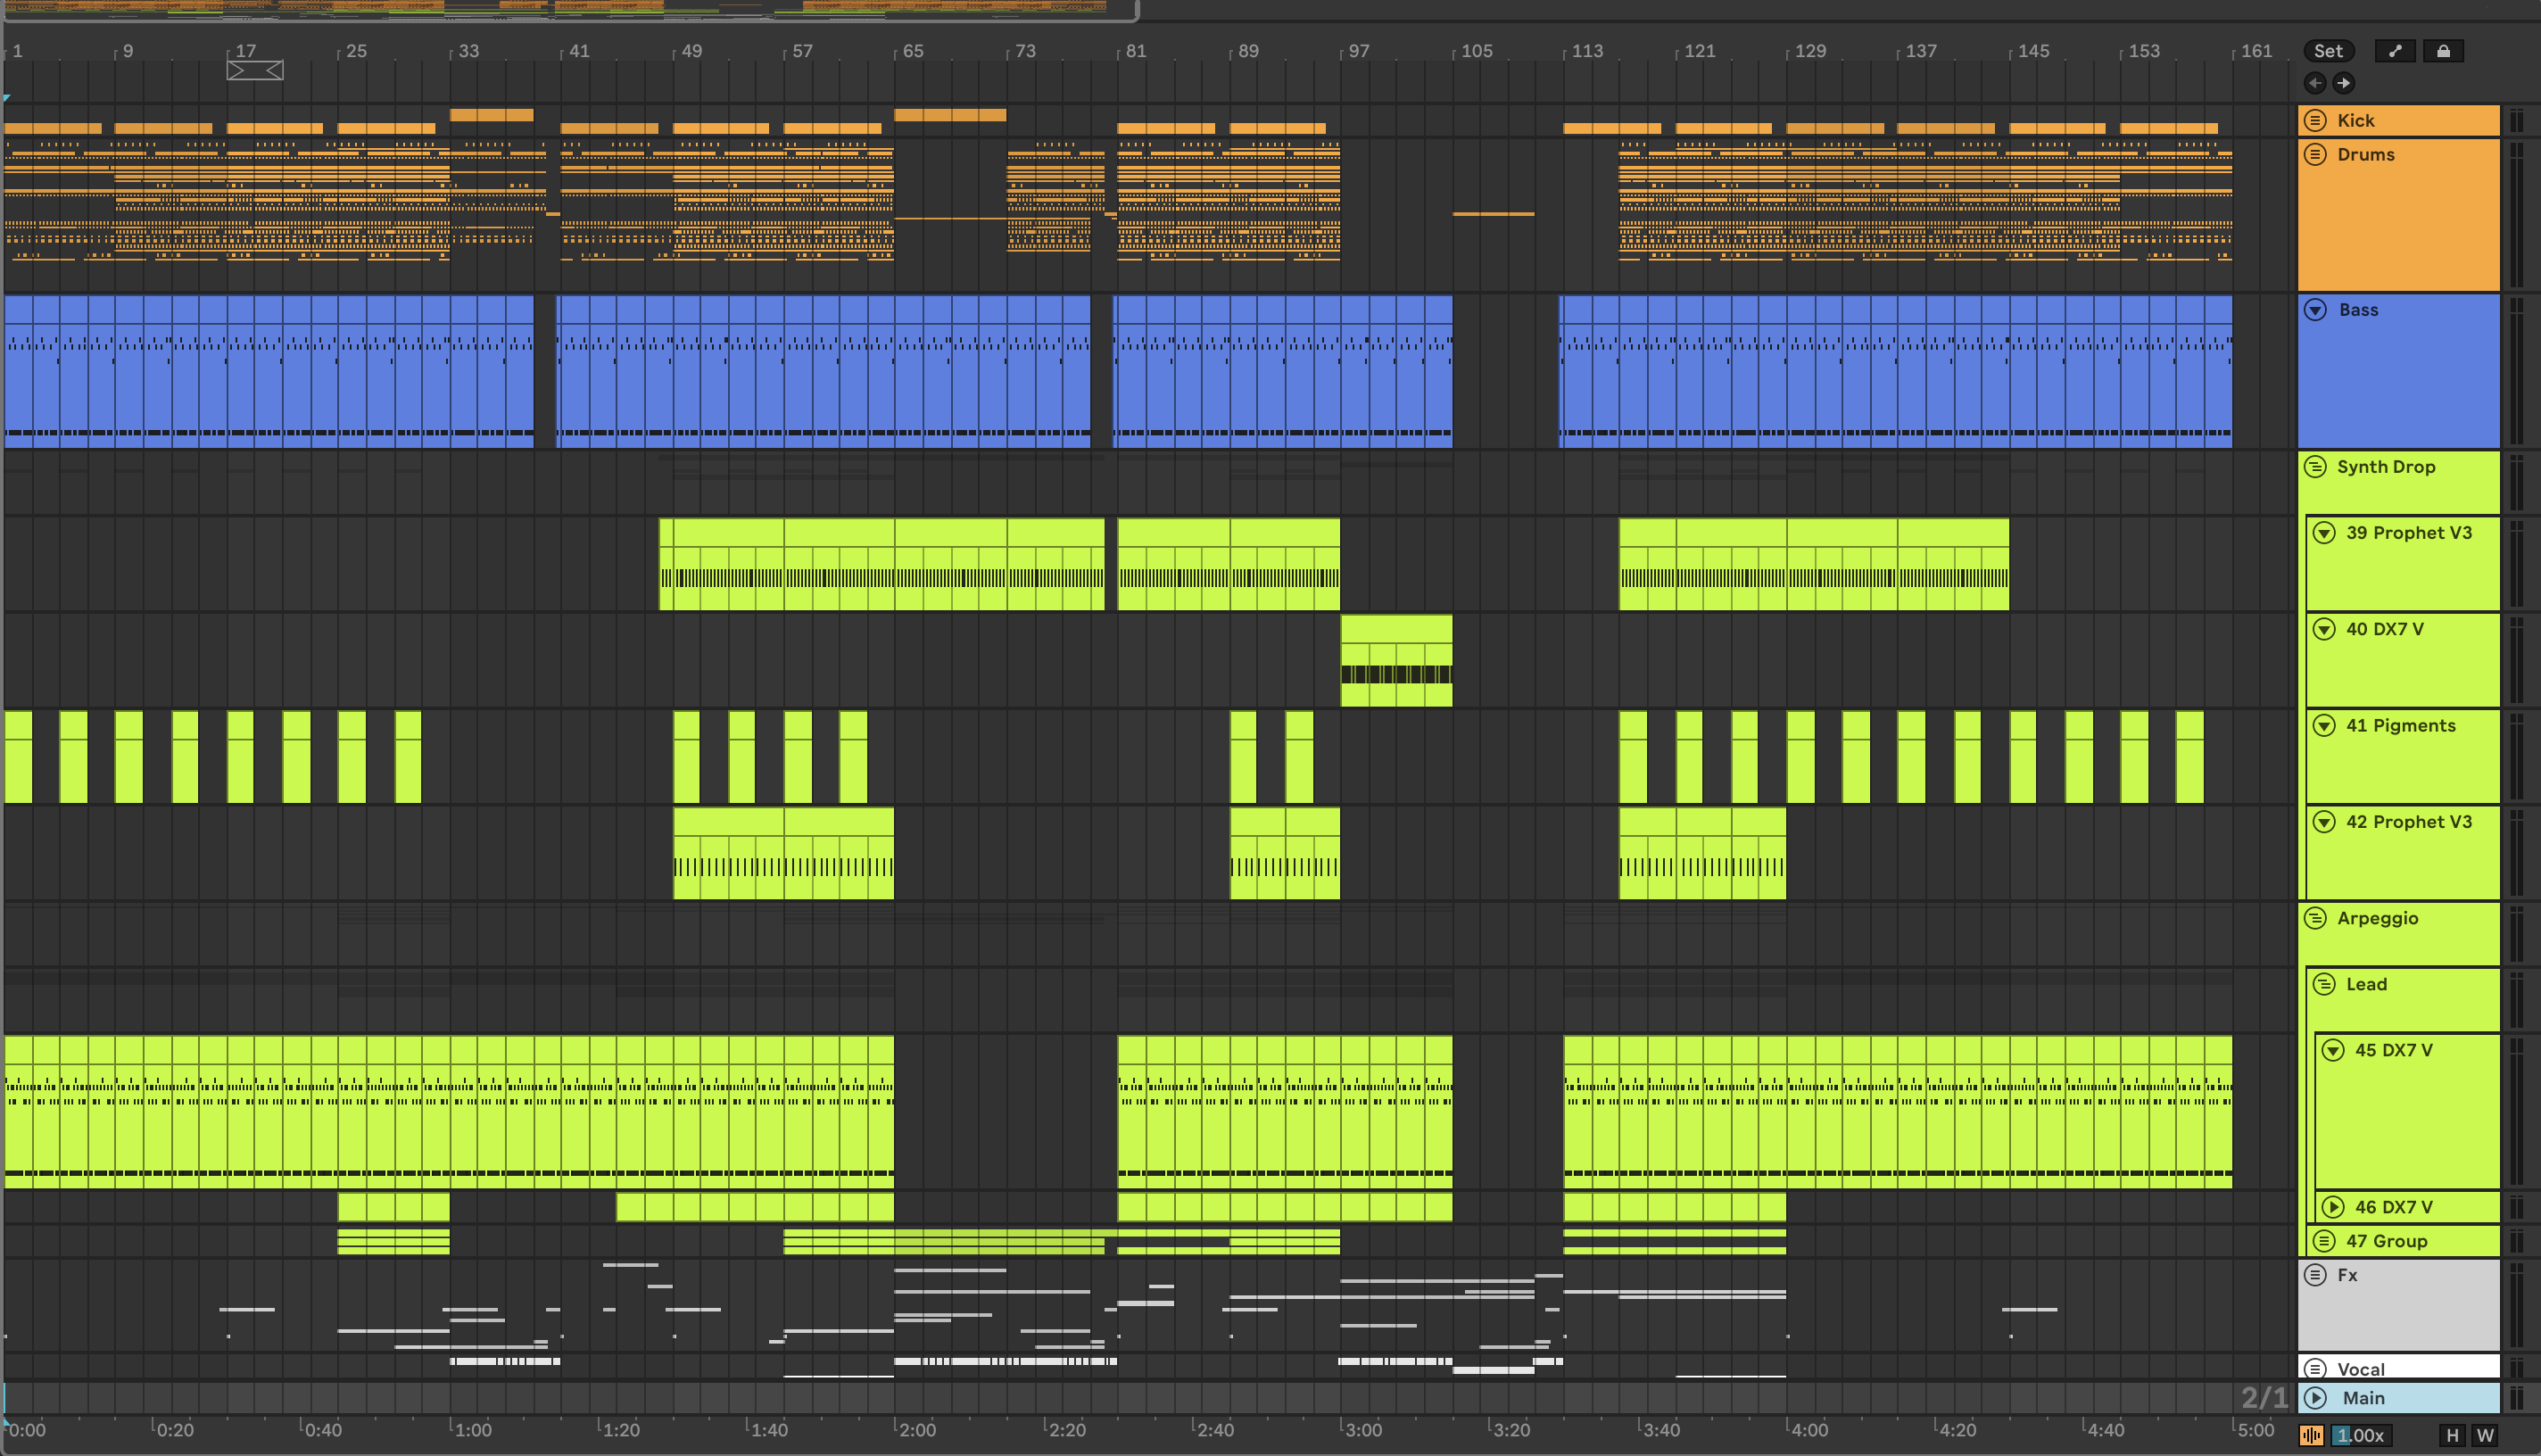Viewport: 2541px width, 1456px height.
Task: Collapse the 39 Prophet V3 track
Action: (2324, 533)
